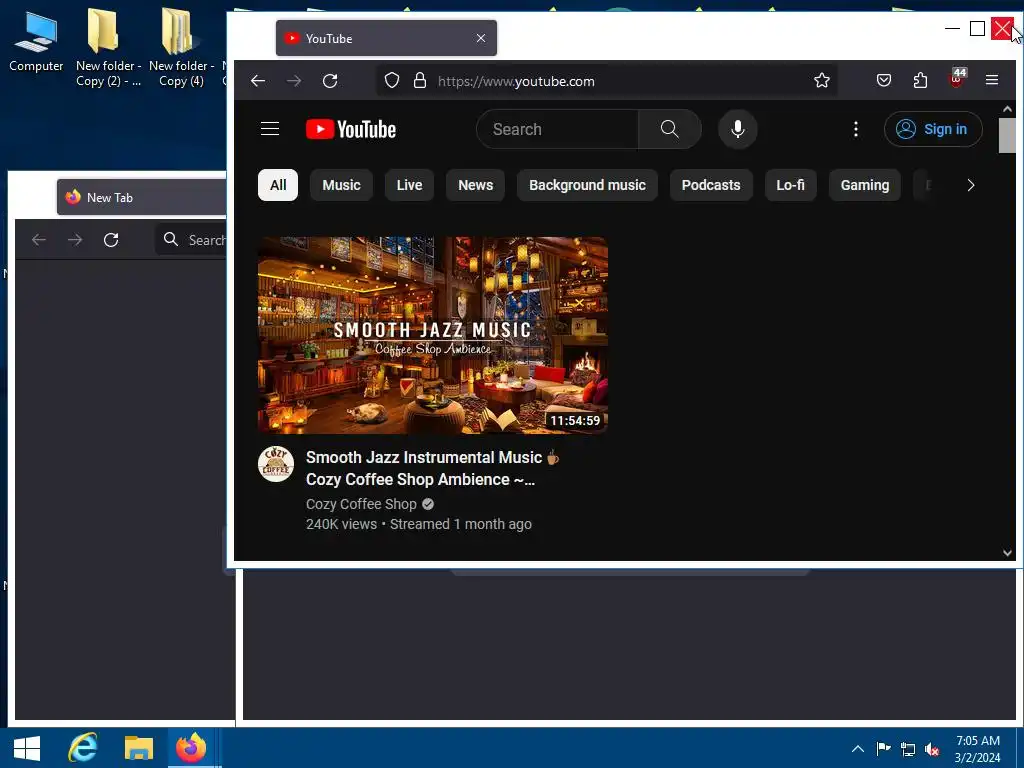
Task: Show hidden tray icons chevron
Action: [x=858, y=749]
